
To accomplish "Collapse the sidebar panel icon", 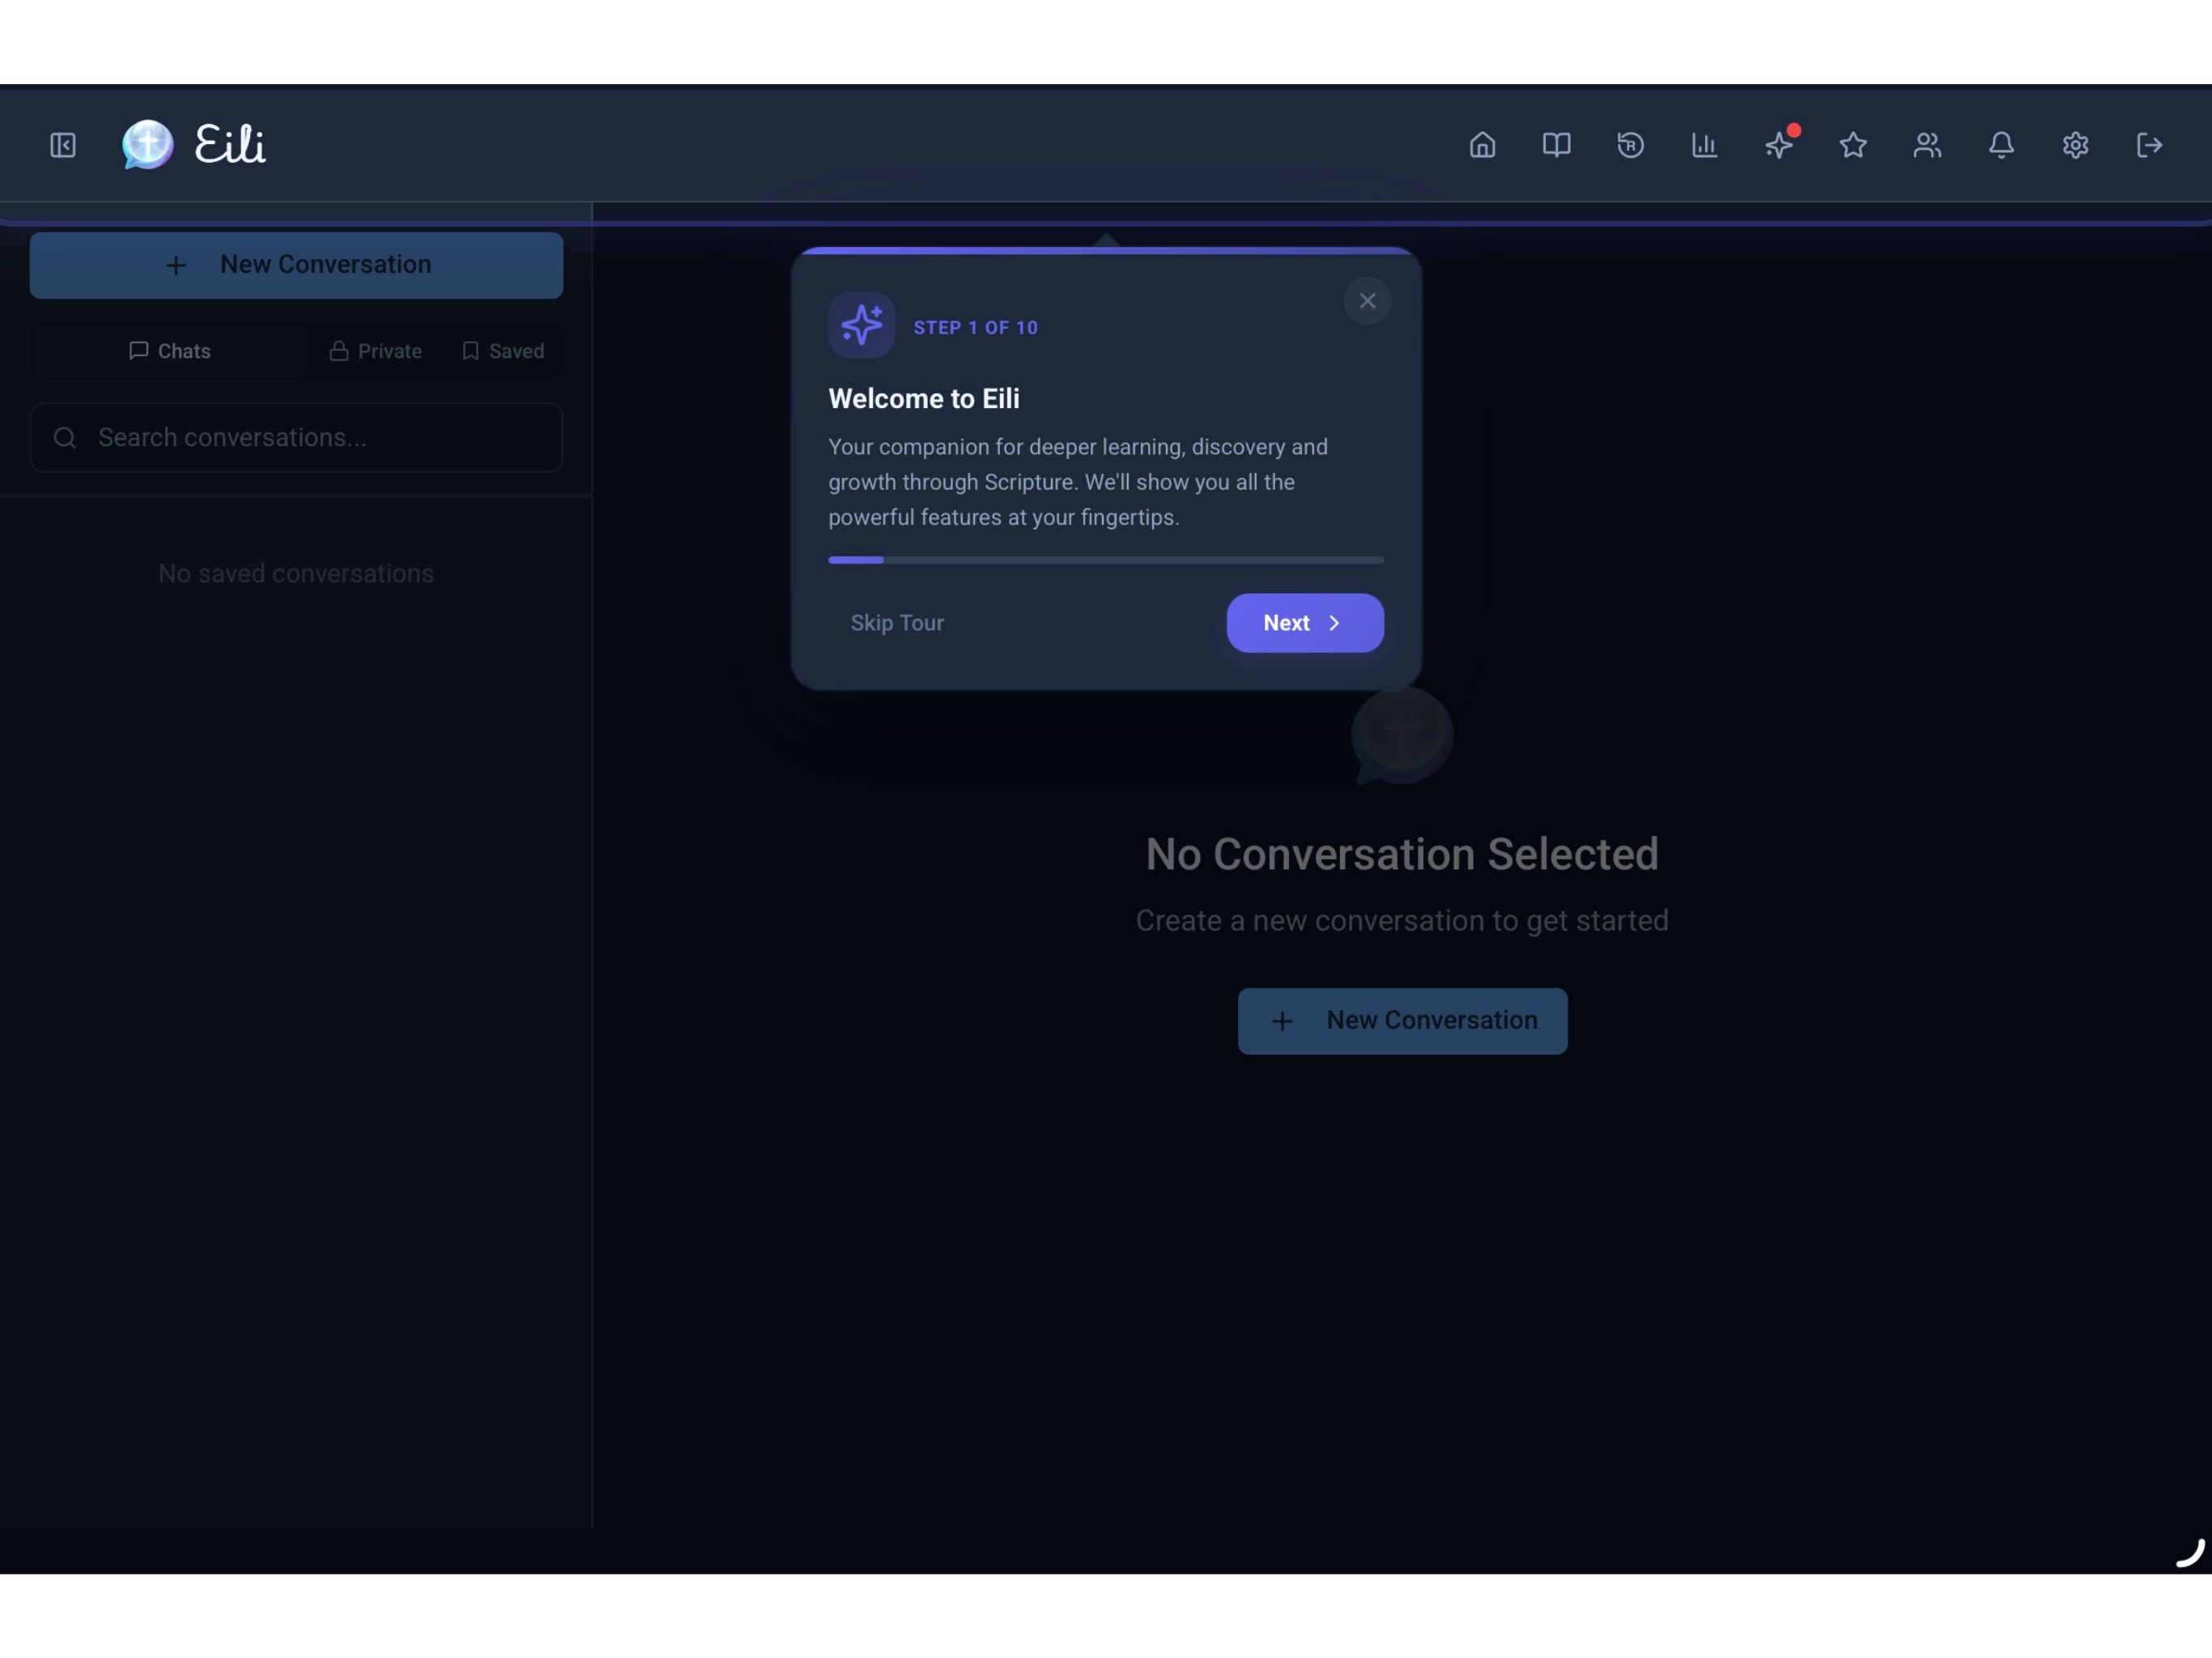I will [63, 146].
